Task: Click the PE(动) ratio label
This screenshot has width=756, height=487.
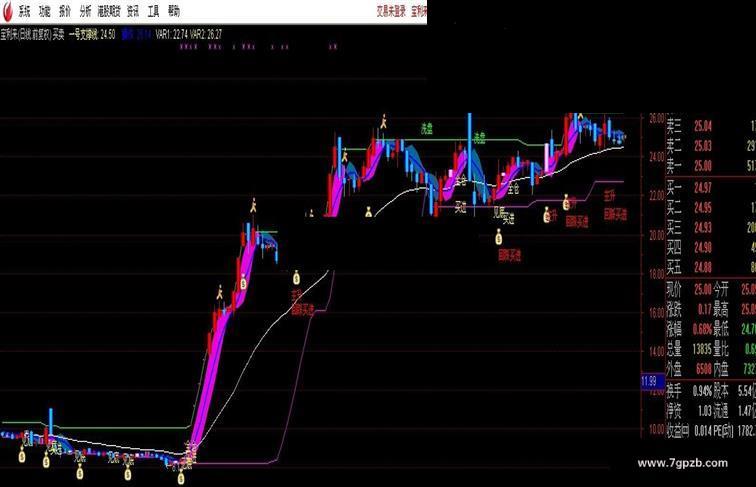Action: tap(724, 430)
